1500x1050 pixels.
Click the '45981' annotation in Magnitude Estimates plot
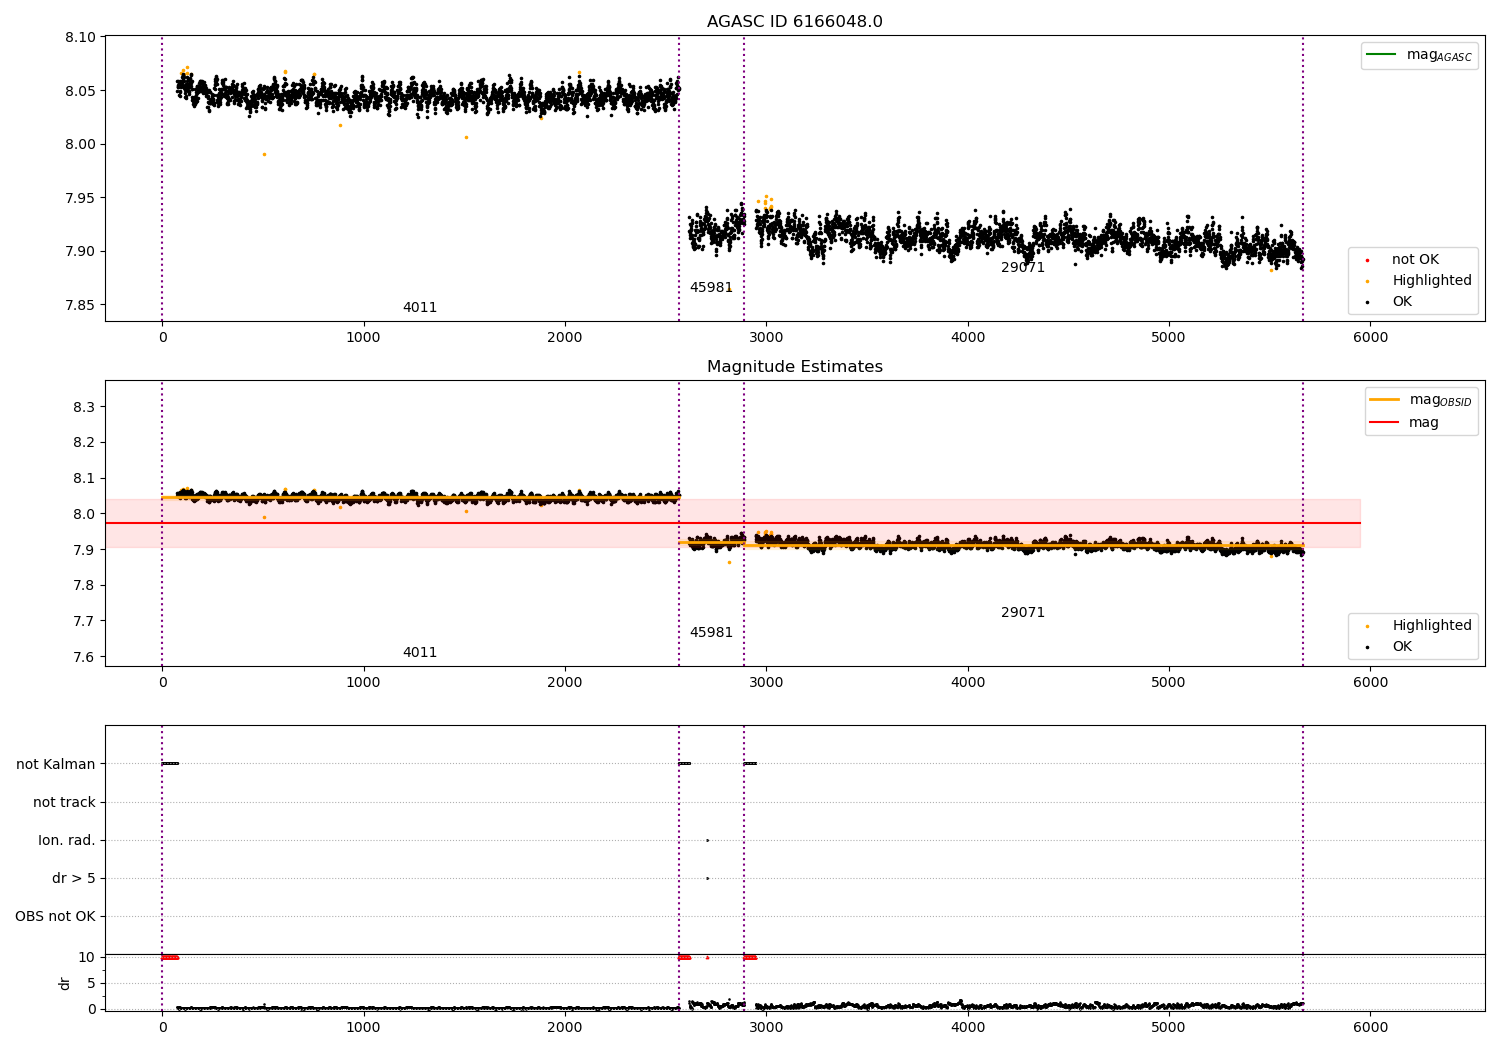(711, 633)
